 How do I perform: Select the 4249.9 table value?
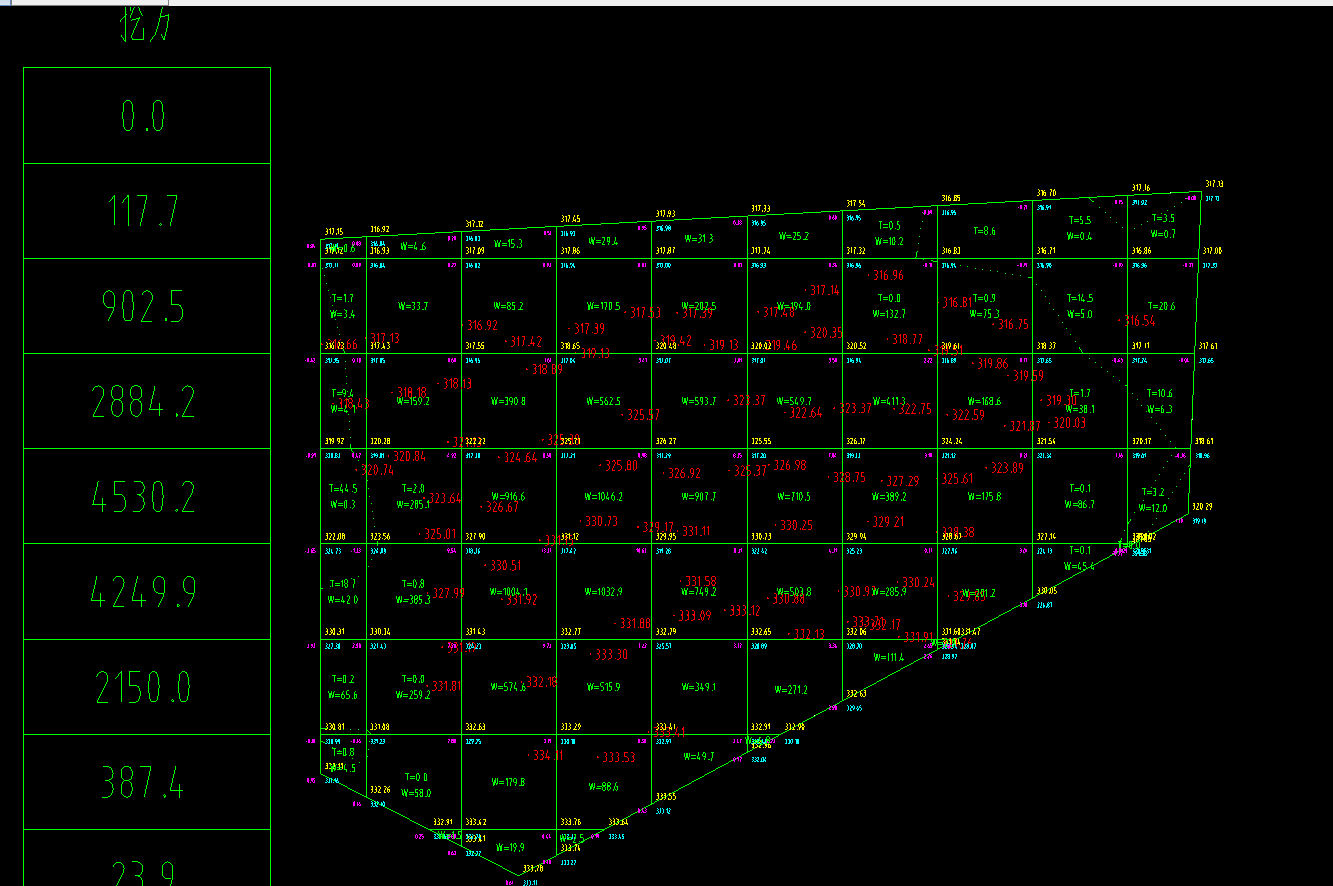pyautogui.click(x=143, y=593)
